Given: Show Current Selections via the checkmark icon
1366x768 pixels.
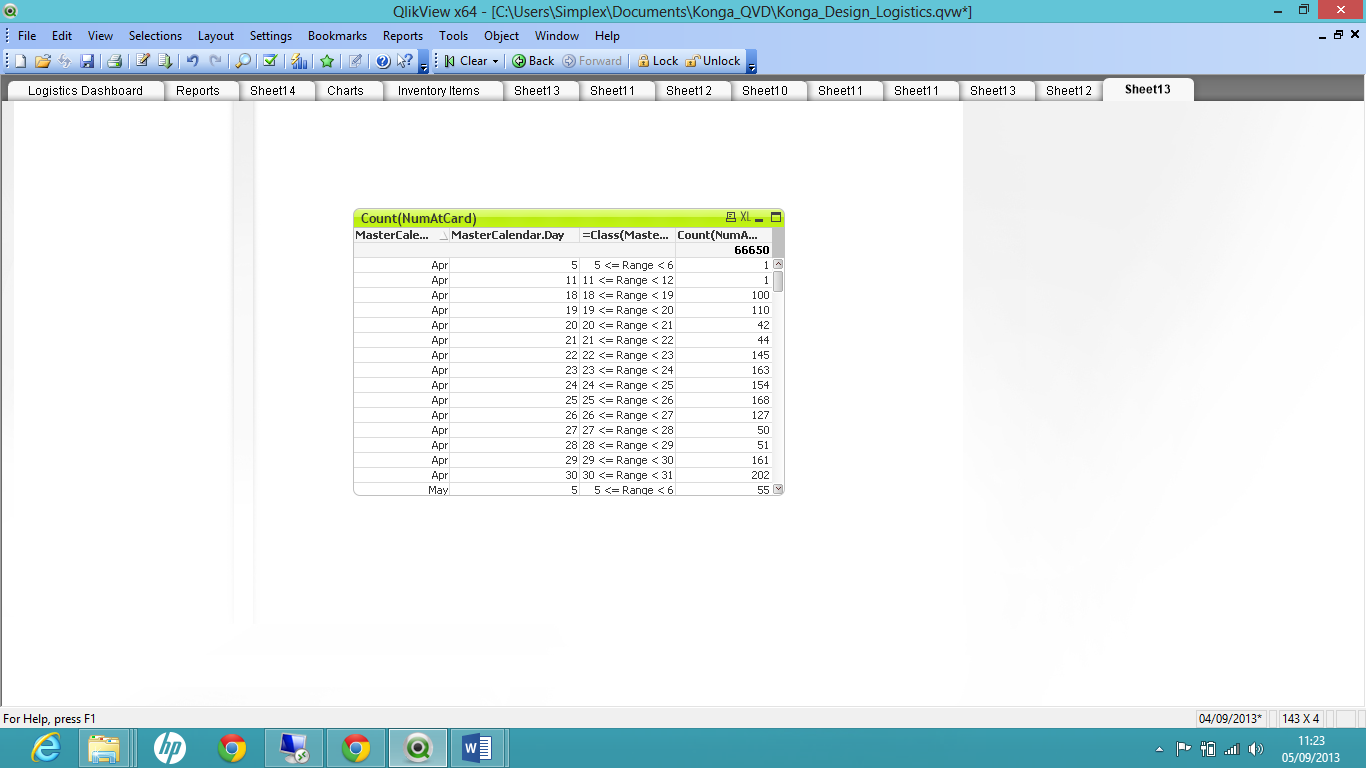Looking at the screenshot, I should 270,61.
